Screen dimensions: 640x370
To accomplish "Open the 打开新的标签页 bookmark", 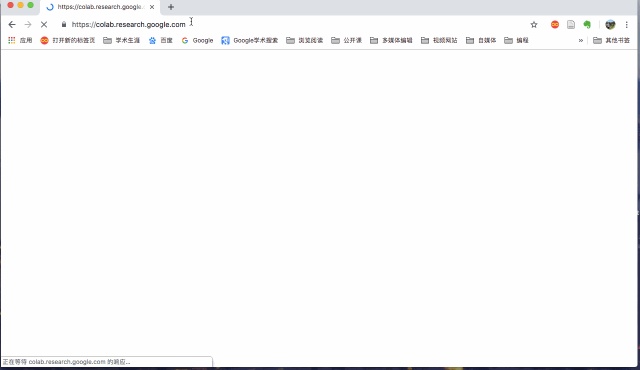I will (67, 40).
